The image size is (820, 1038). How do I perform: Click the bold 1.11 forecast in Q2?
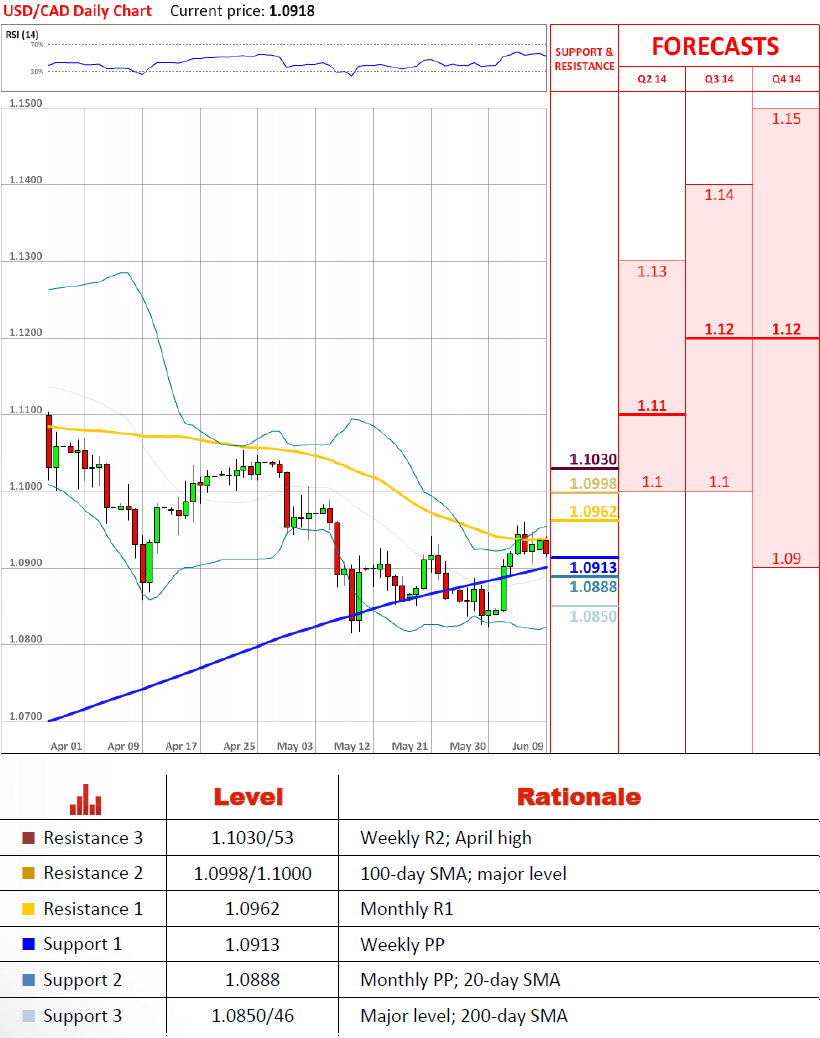tap(652, 405)
